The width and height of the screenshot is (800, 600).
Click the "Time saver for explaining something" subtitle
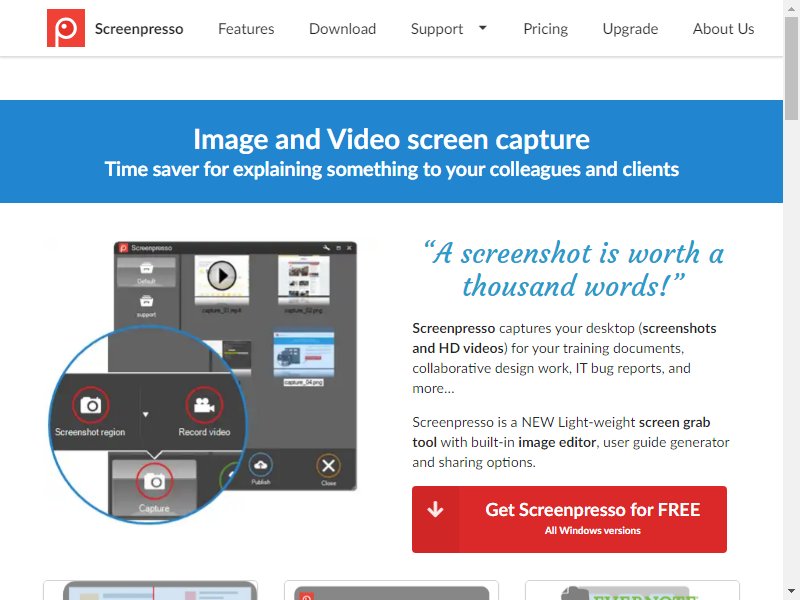391,169
